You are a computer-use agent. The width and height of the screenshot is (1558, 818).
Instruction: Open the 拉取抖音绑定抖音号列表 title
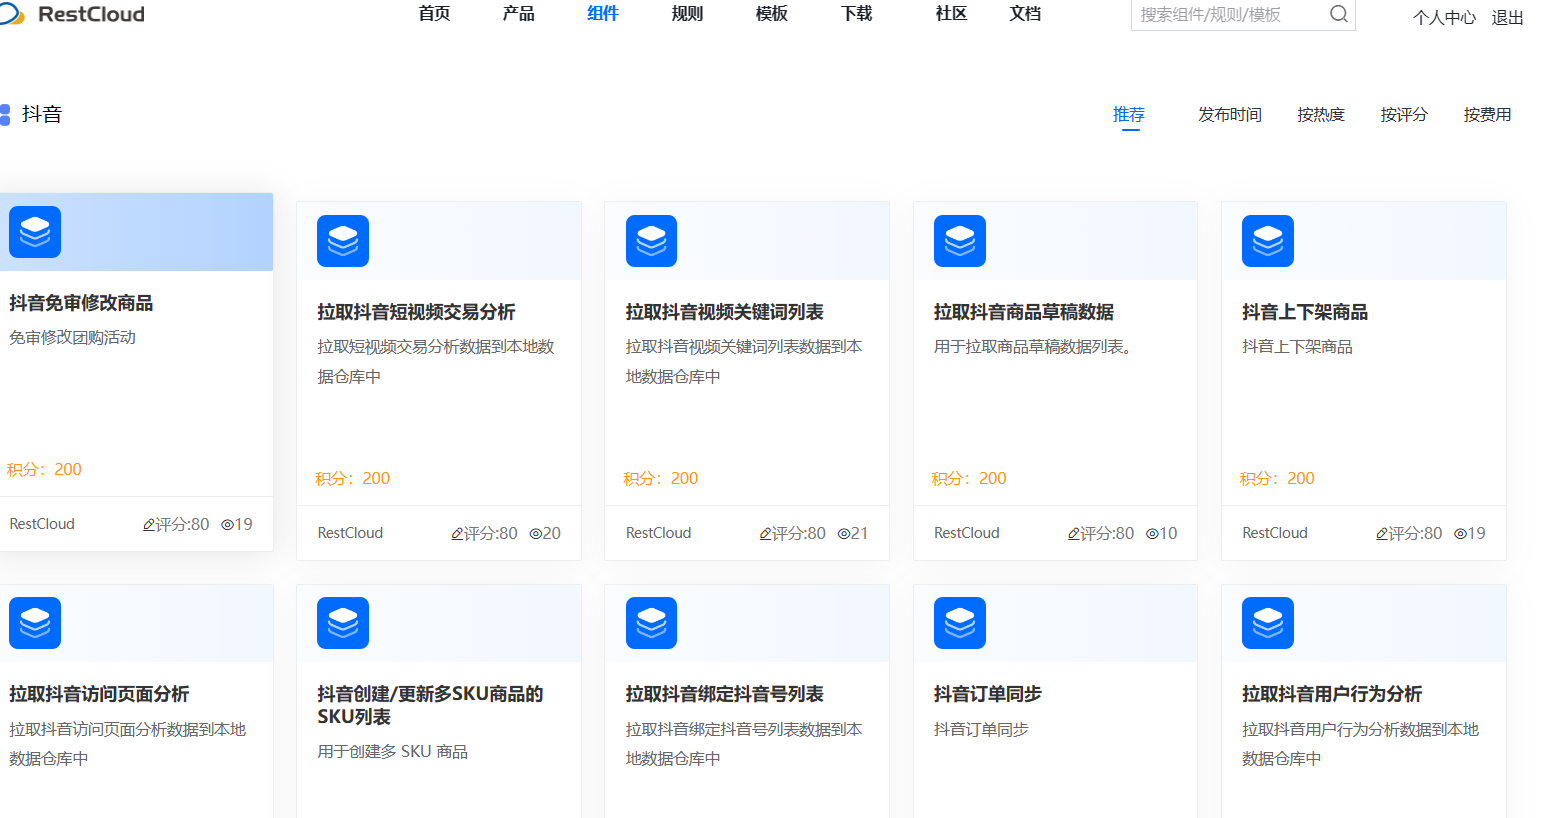[725, 694]
